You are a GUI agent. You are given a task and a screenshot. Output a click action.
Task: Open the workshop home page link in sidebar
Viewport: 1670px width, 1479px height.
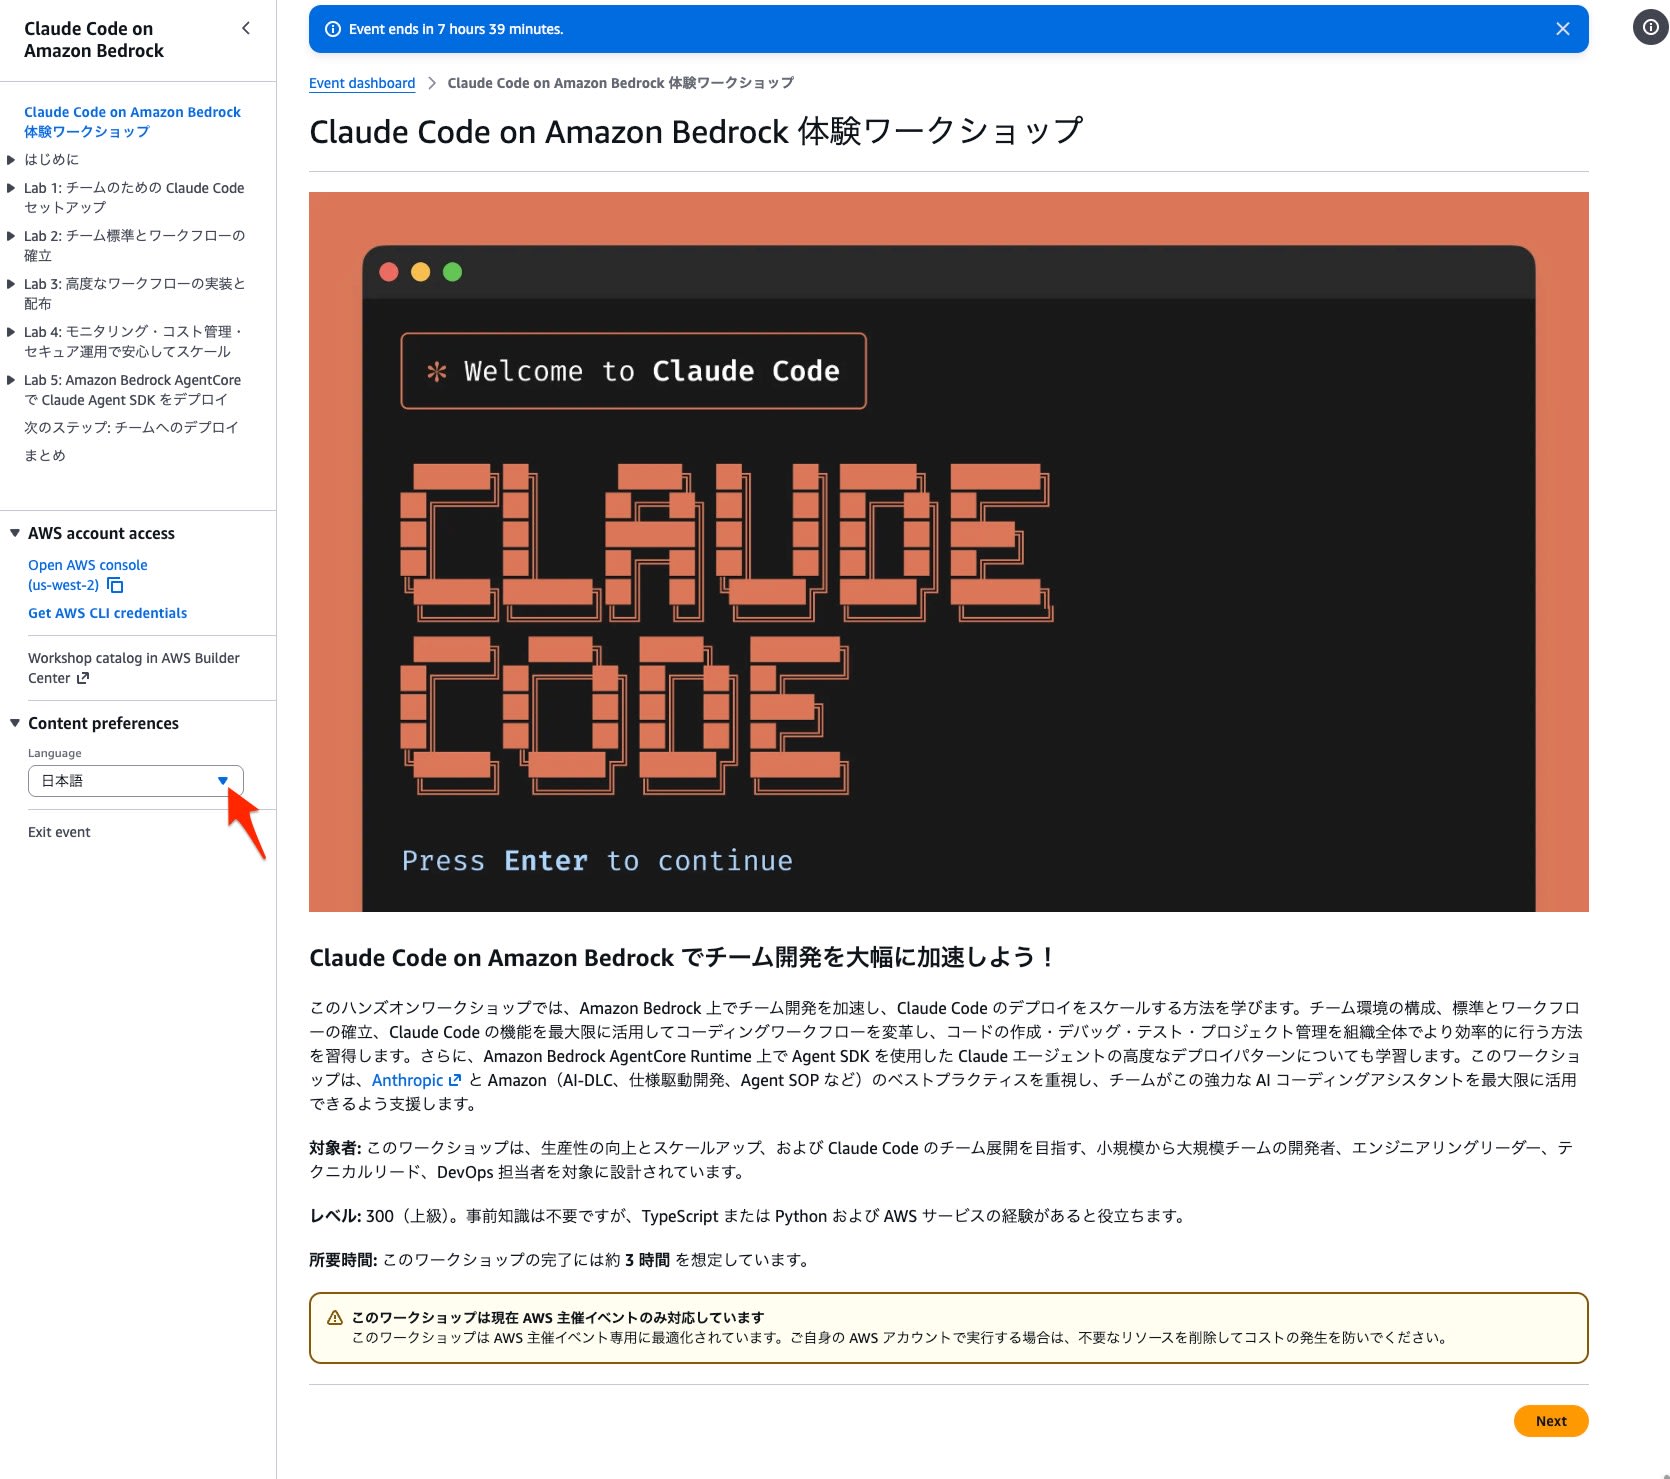[132, 122]
